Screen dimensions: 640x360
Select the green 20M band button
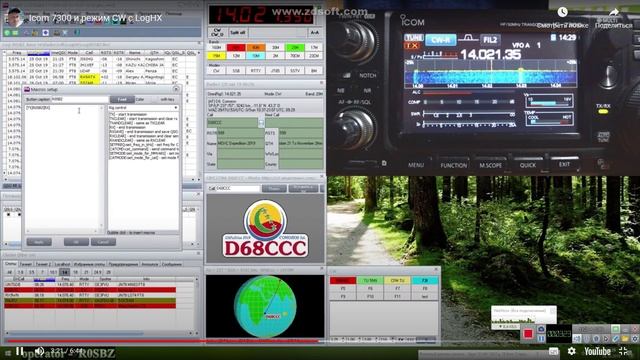[295, 47]
